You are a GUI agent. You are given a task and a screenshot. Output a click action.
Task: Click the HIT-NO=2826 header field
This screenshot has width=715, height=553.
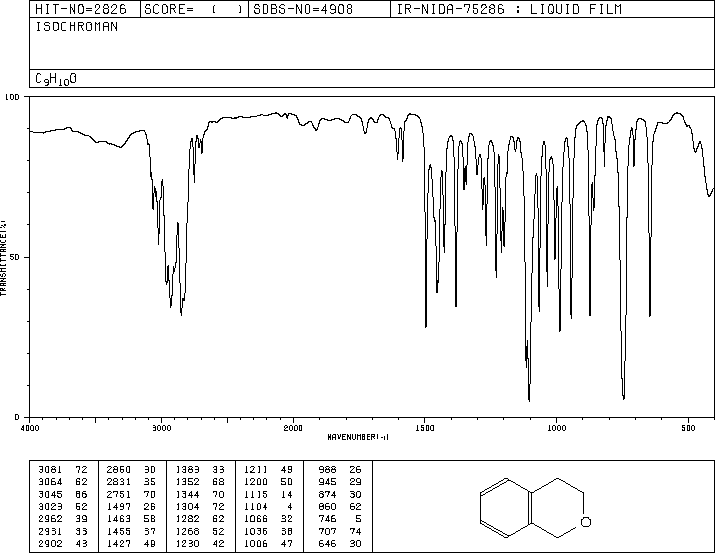click(81, 9)
